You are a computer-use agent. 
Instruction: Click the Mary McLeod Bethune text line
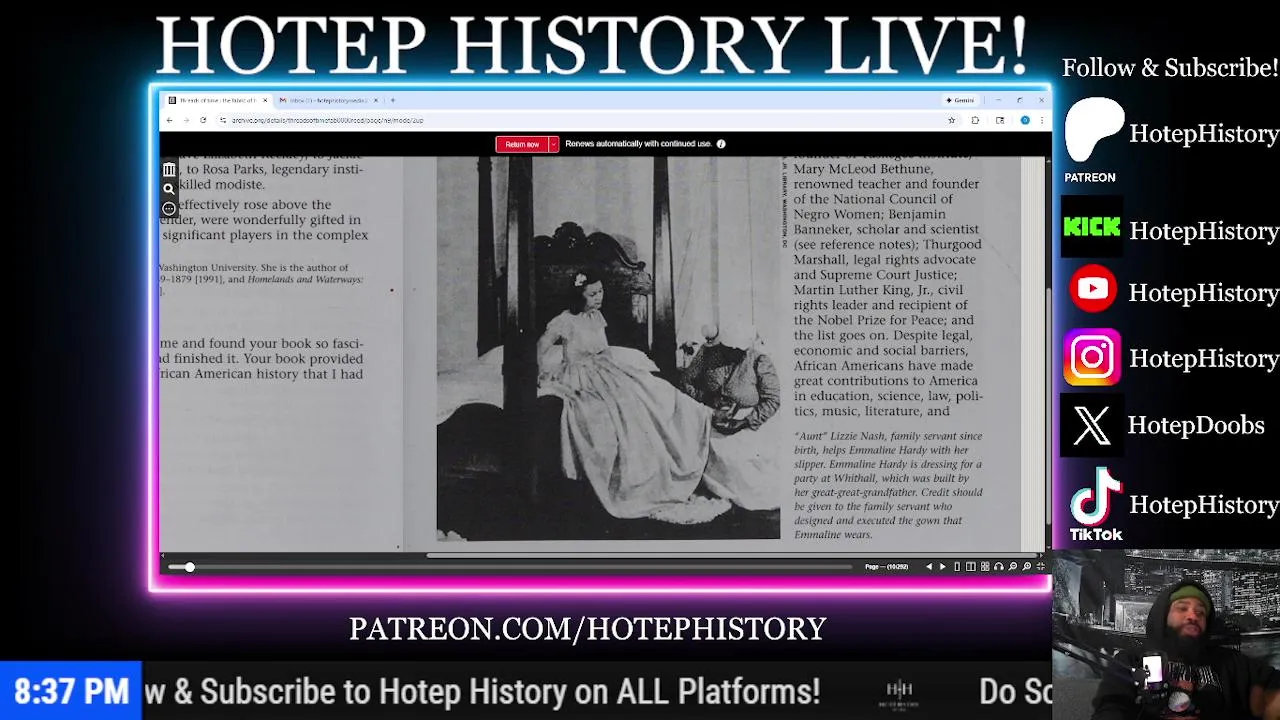click(863, 169)
